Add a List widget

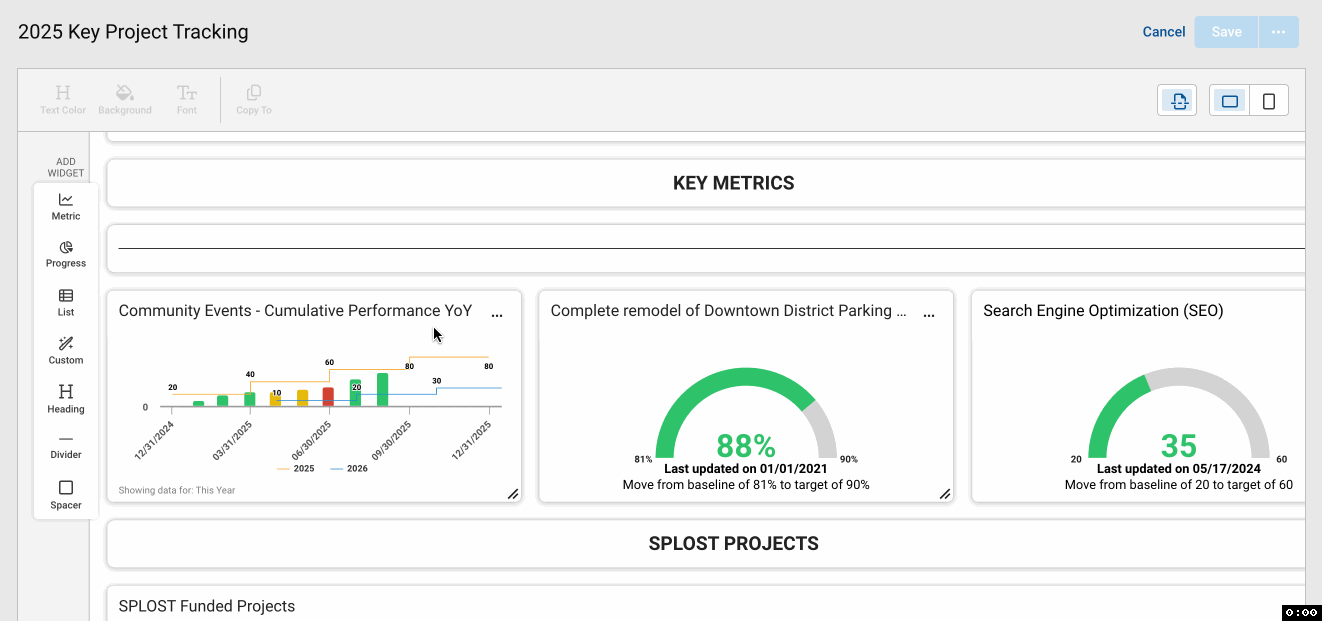66,303
